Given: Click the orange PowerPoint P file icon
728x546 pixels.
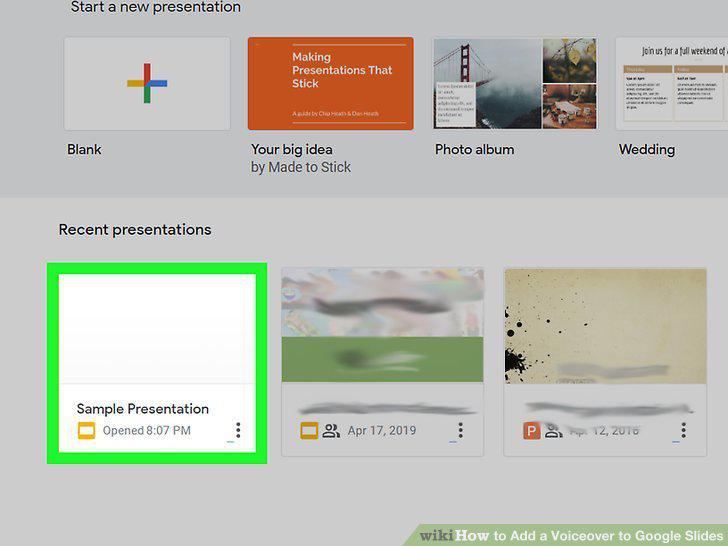Looking at the screenshot, I should click(532, 430).
